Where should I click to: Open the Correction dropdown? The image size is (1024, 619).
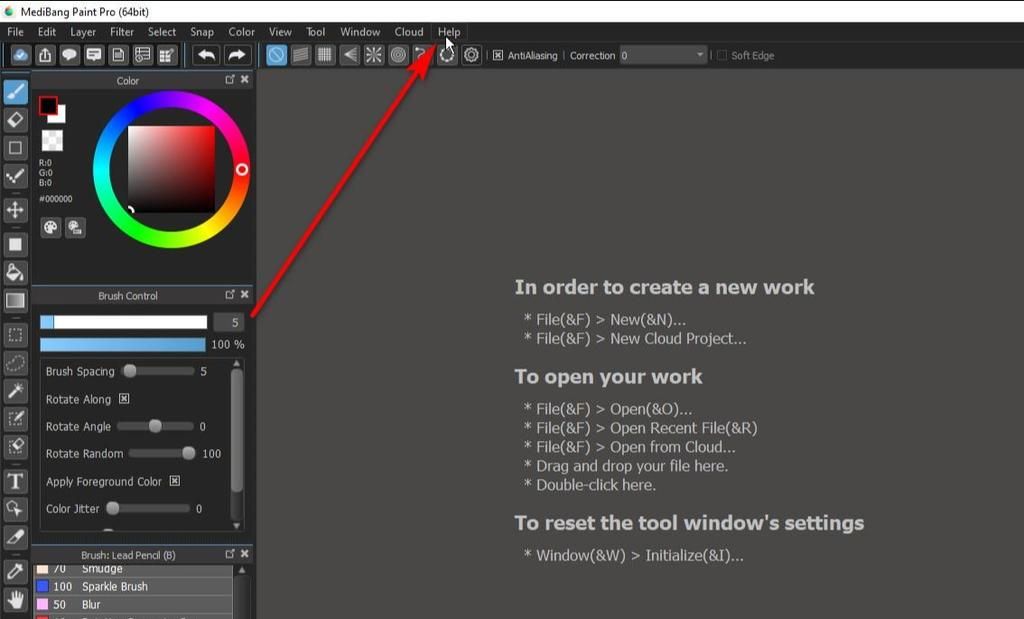pyautogui.click(x=663, y=56)
